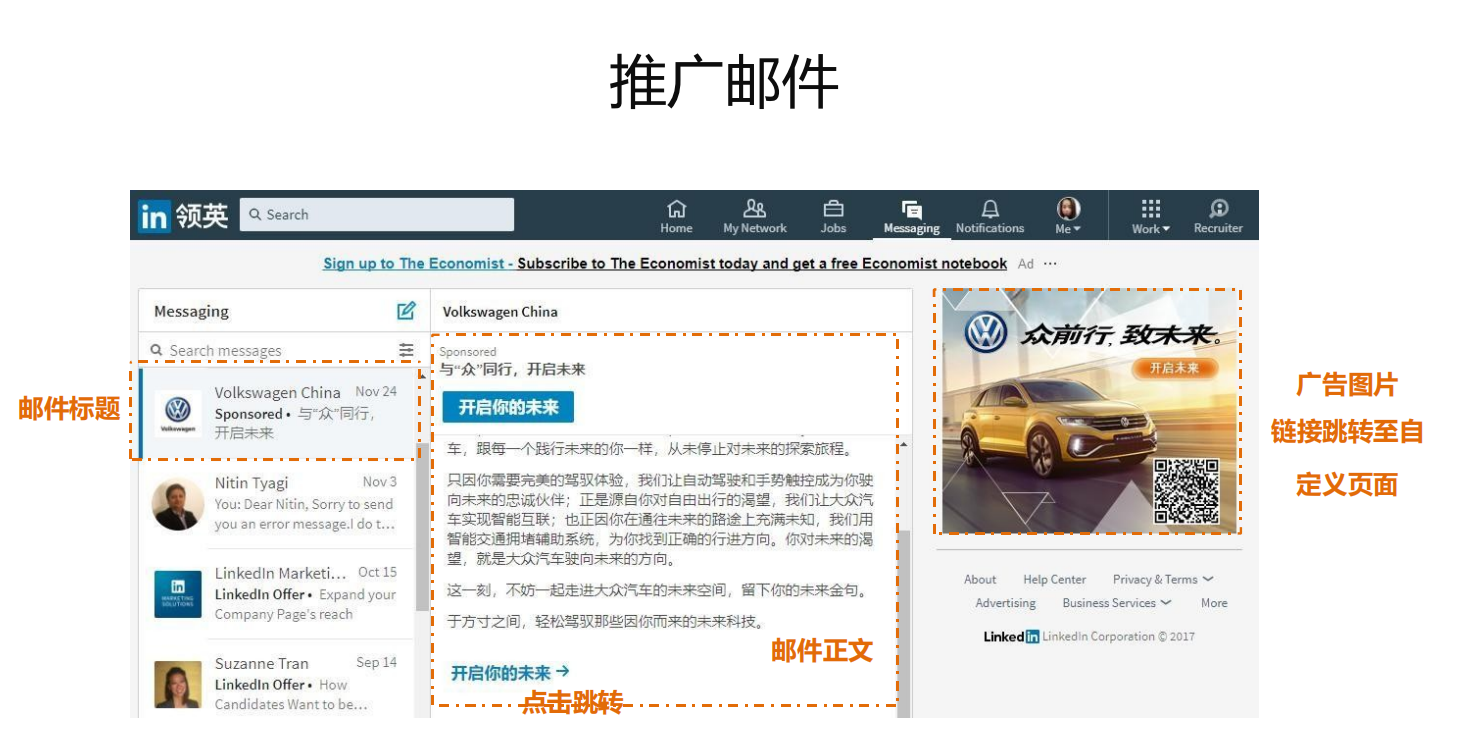
Task: Click the 开启你的未来 arrow link at bottom
Action: point(510,673)
